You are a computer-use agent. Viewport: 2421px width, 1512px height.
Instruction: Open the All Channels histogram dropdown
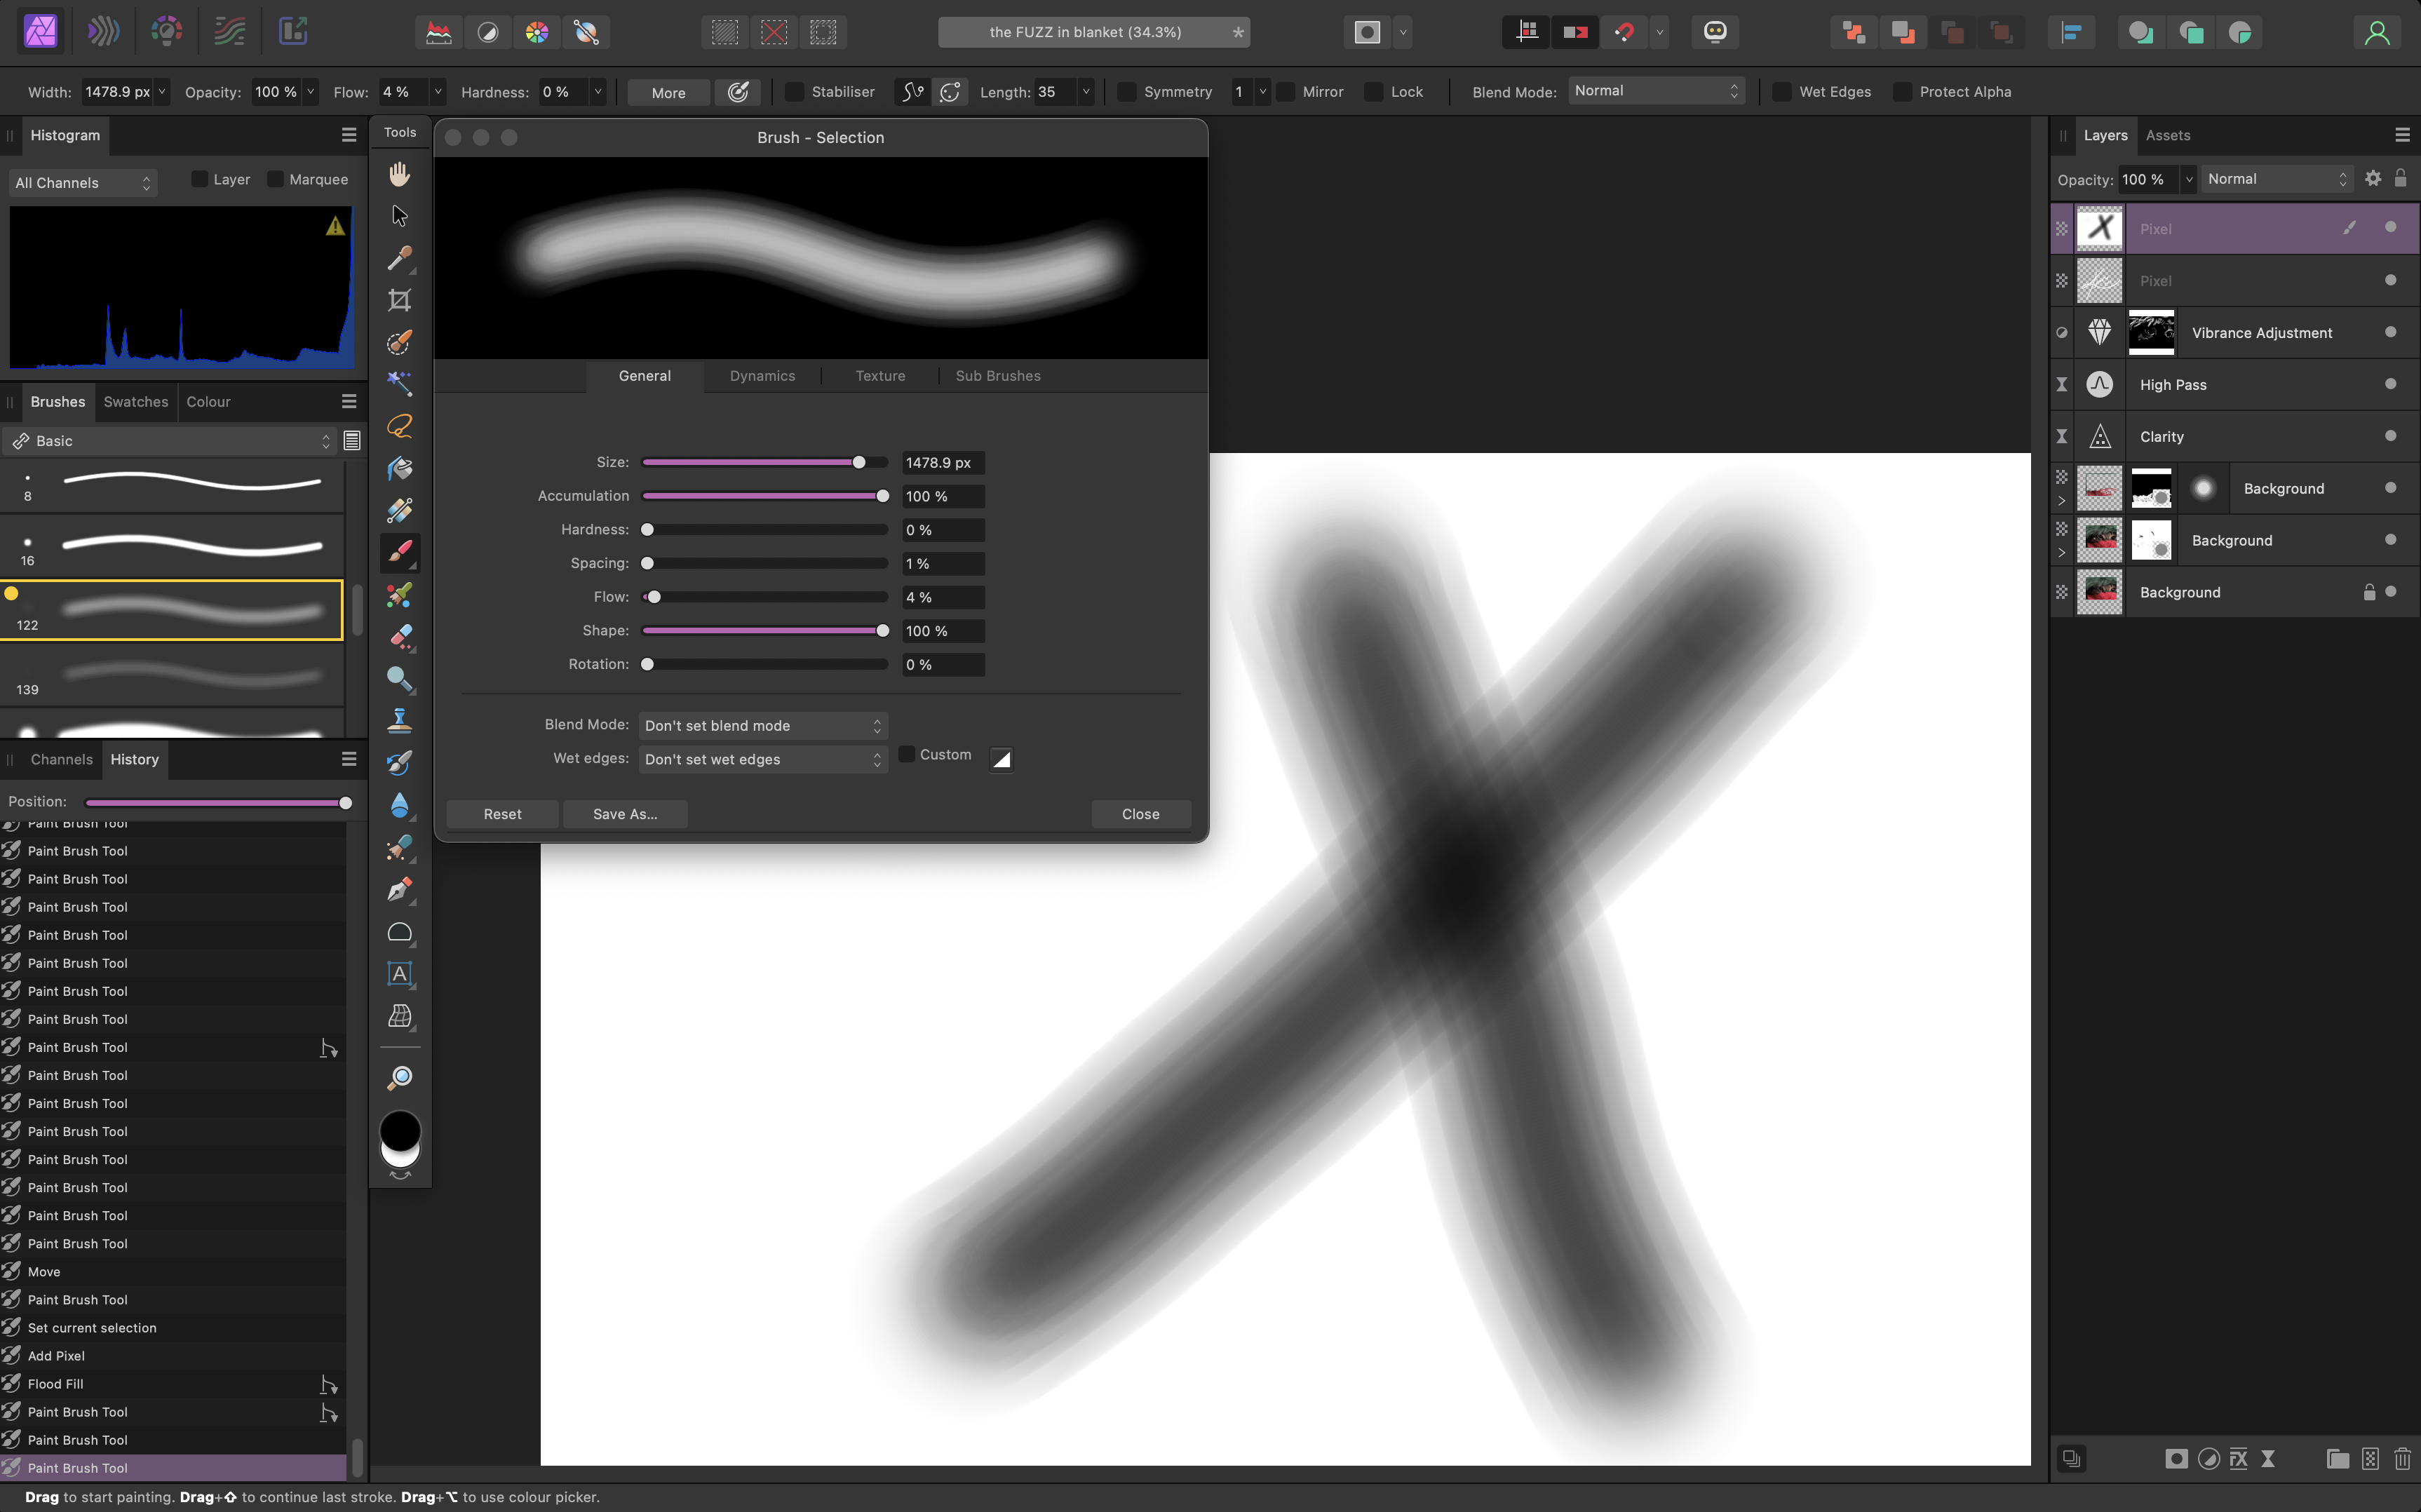point(83,183)
